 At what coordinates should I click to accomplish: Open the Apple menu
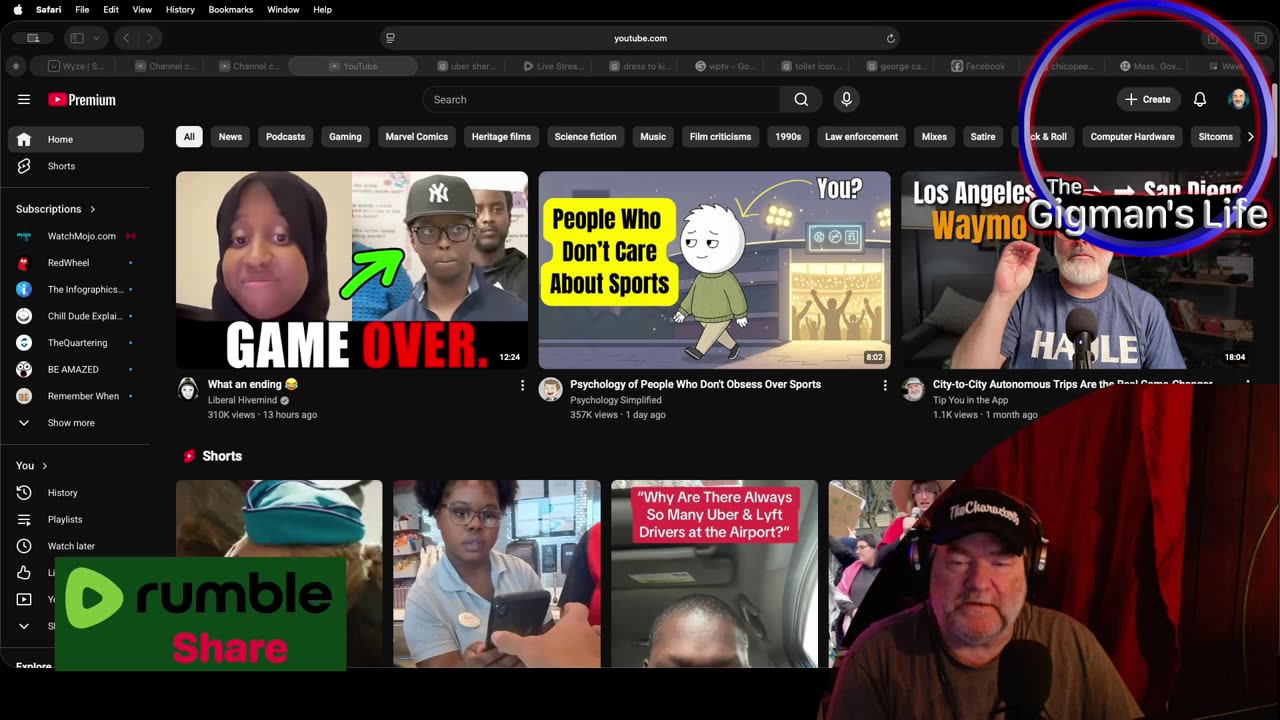pos(18,9)
